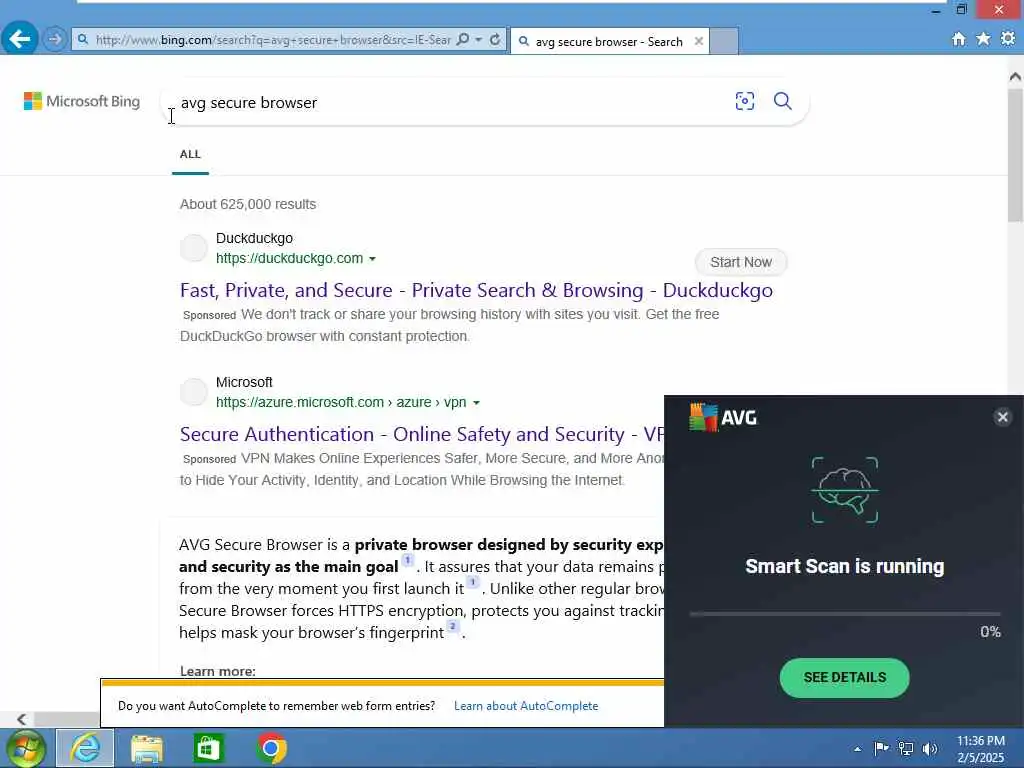
Task: Launch Google Chrome from taskbar
Action: (x=272, y=748)
